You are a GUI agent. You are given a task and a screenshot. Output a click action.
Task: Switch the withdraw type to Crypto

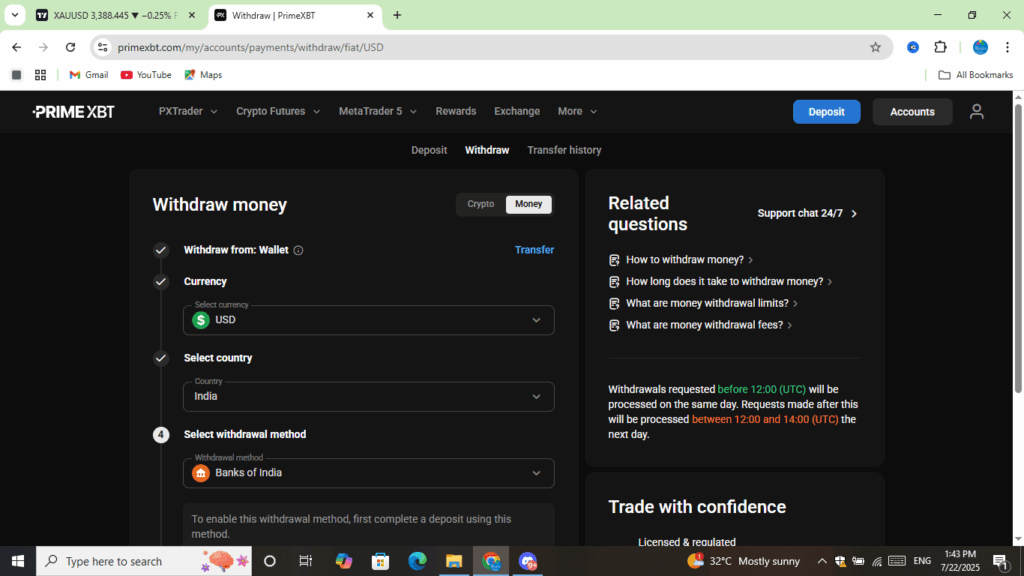pos(480,204)
